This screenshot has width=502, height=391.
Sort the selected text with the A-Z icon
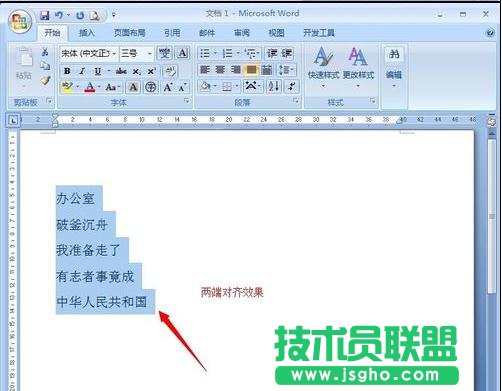pyautogui.click(x=274, y=87)
